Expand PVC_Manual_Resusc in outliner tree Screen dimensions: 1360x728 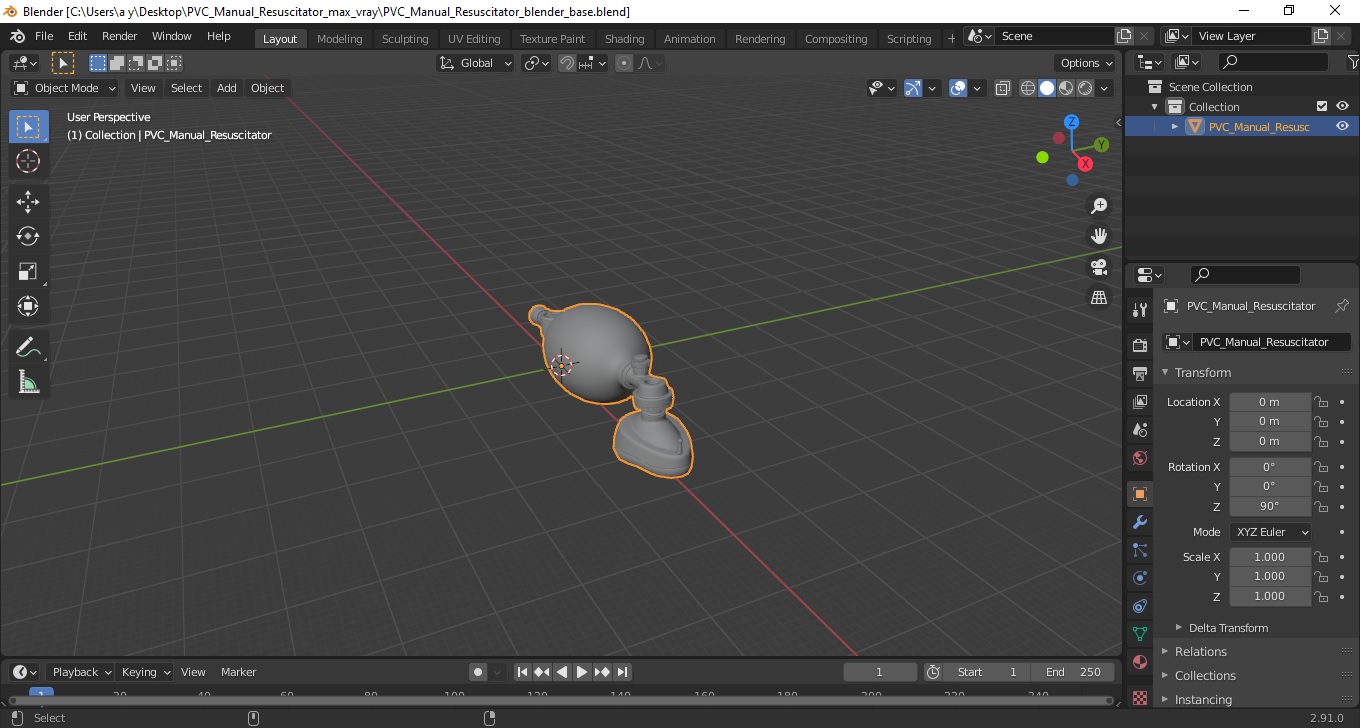(x=1175, y=126)
